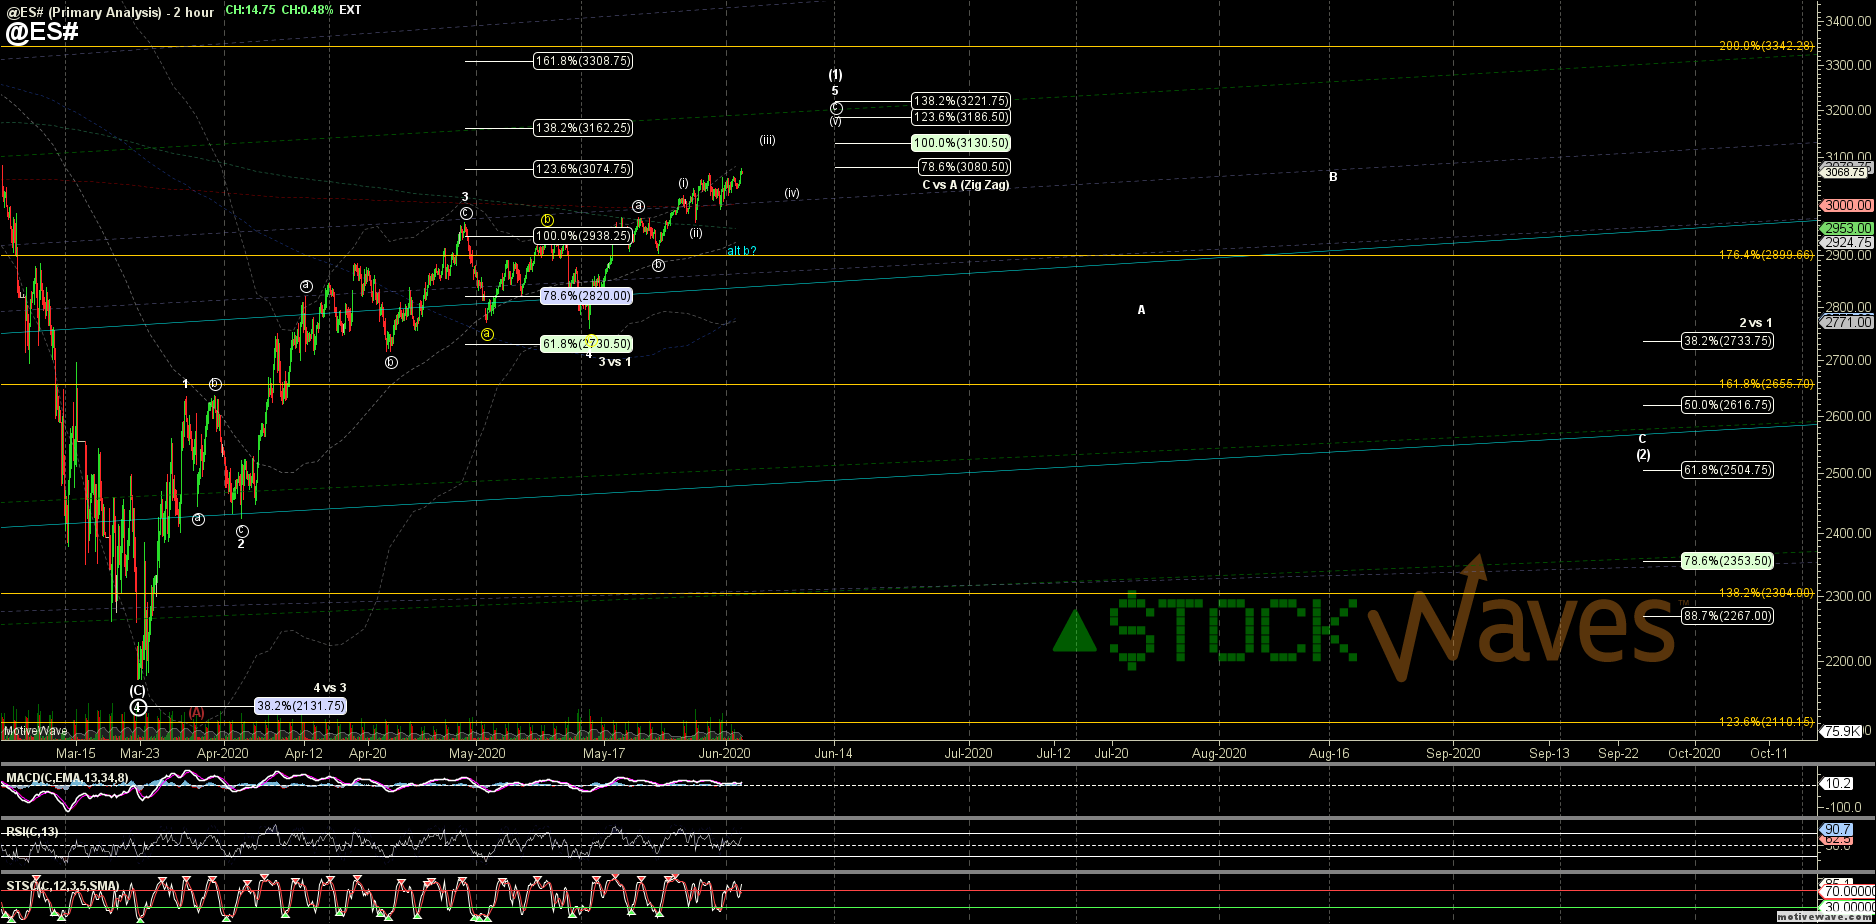Select the '4 vs 3' annotation
1876x924 pixels.
point(330,688)
